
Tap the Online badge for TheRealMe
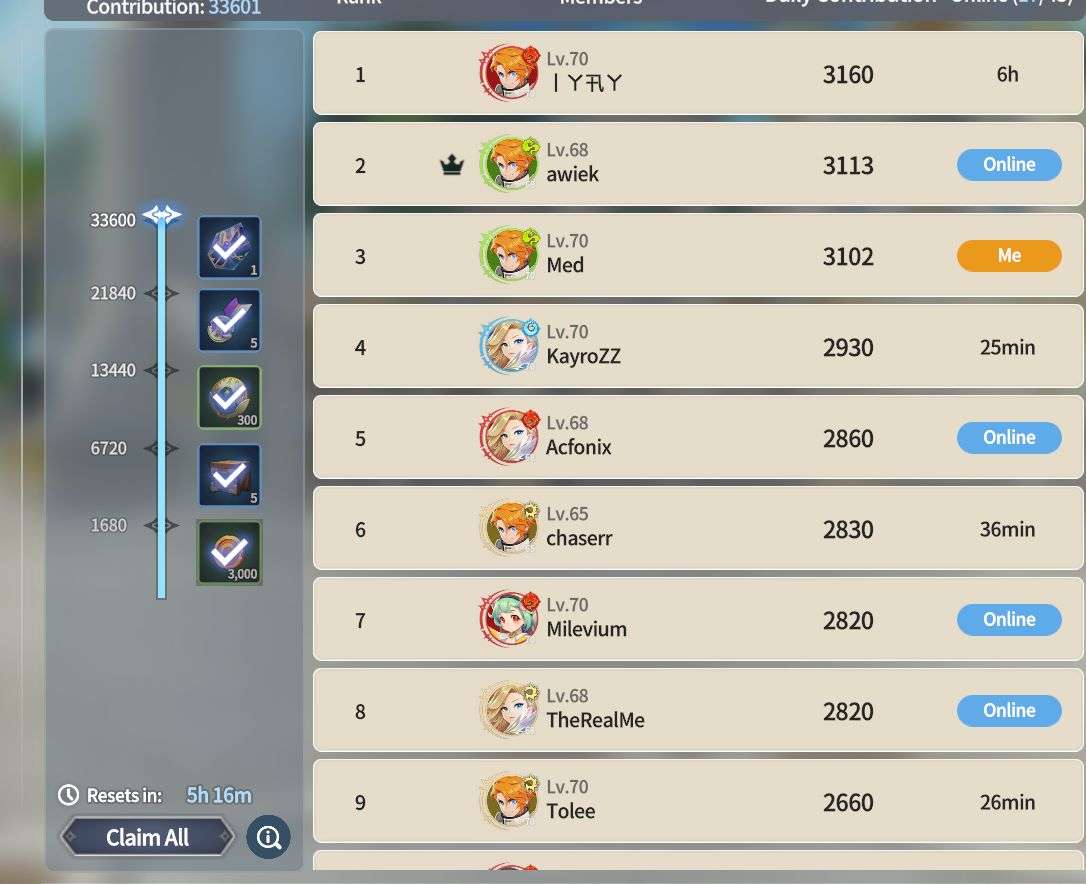[x=1009, y=711]
